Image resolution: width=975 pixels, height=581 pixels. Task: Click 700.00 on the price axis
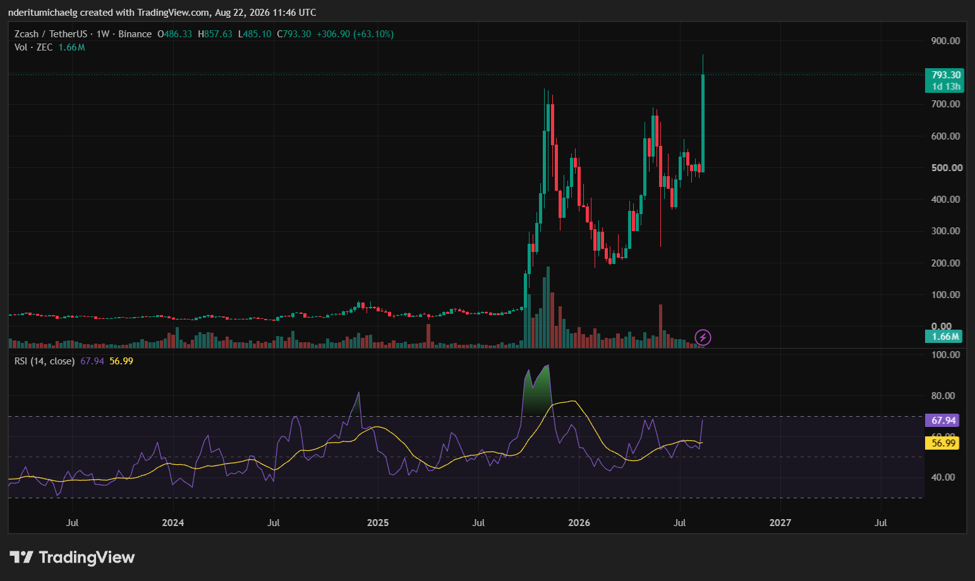click(946, 104)
